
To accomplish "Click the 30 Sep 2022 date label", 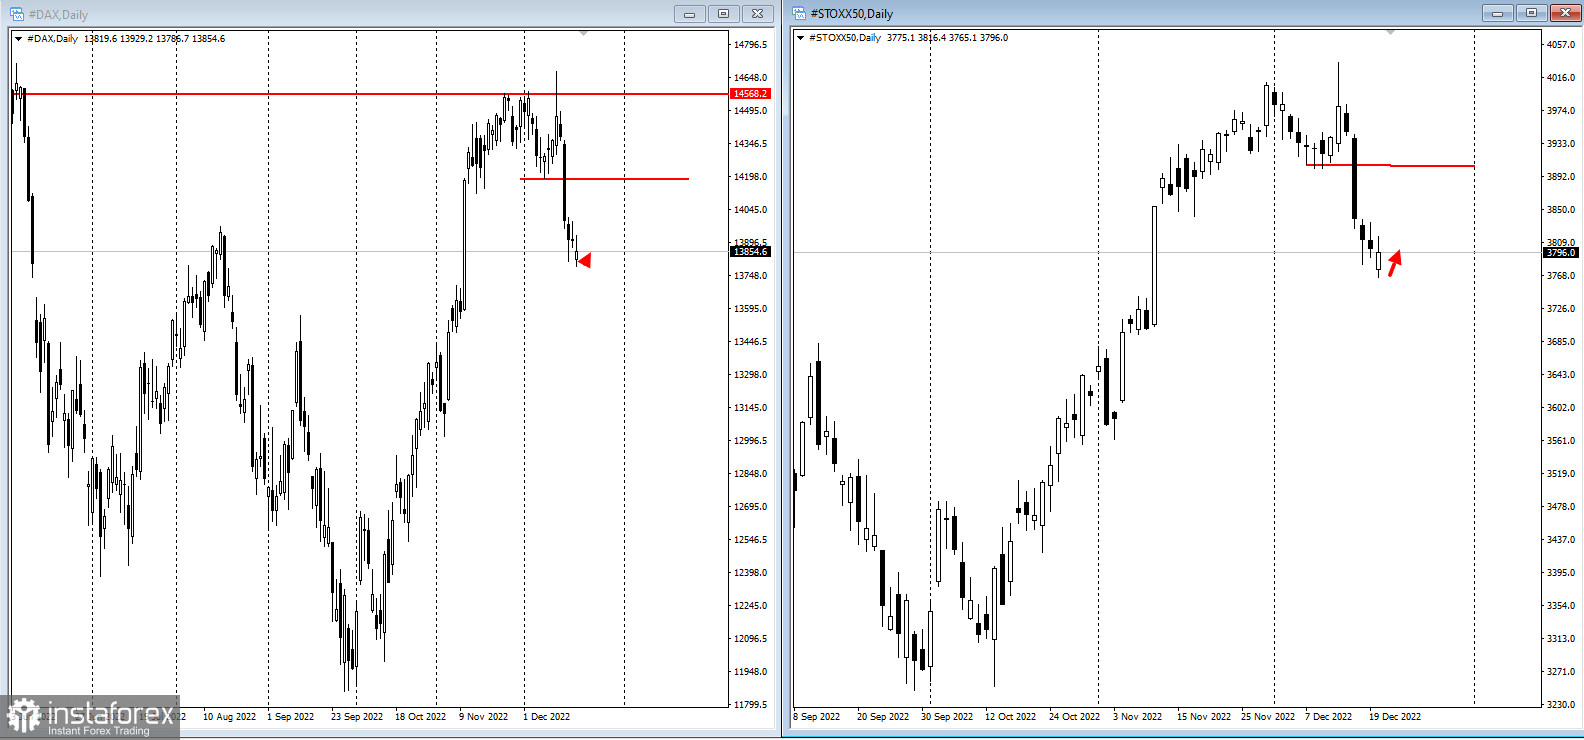I will point(947,717).
